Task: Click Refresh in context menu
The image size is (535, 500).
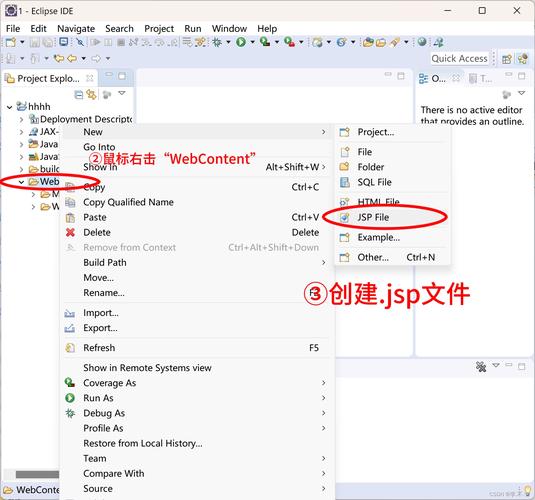Action: coord(197,348)
